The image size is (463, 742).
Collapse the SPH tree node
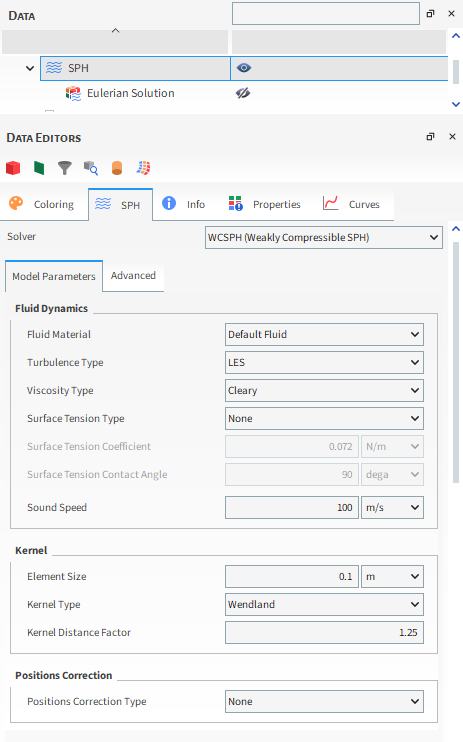tap(30, 68)
